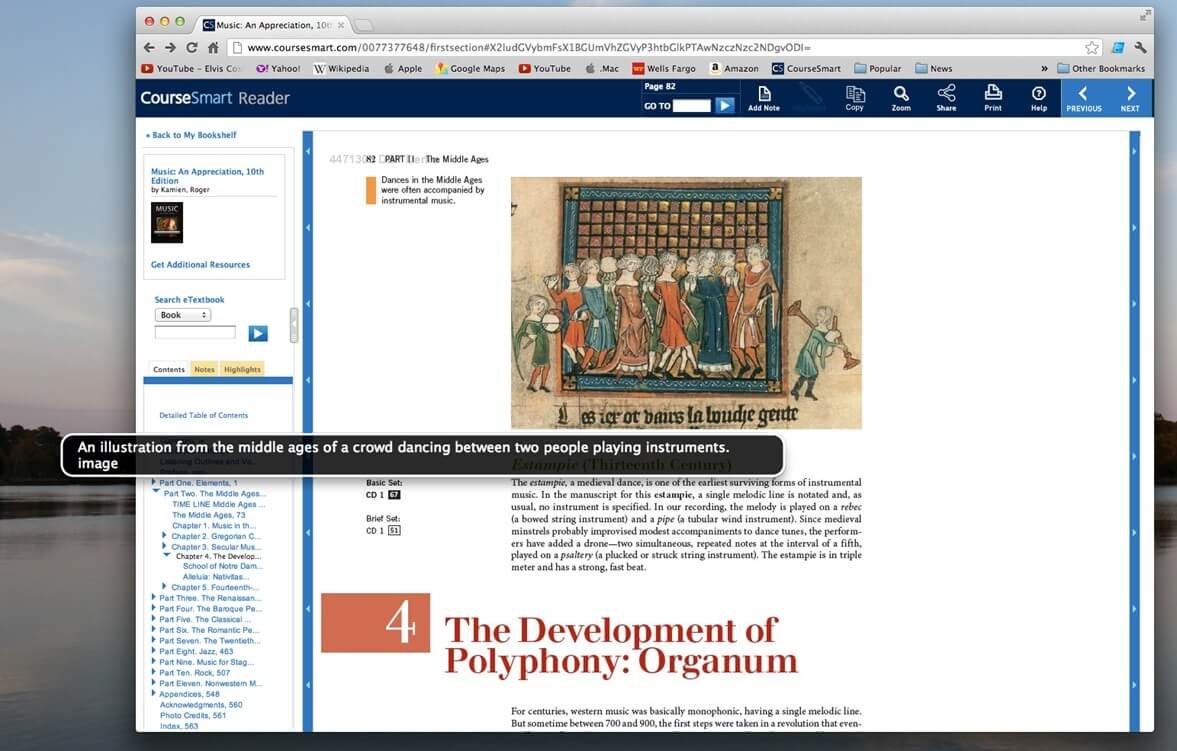The width and height of the screenshot is (1177, 751).
Task: Open Other Bookmarks folder
Action: (x=1101, y=68)
